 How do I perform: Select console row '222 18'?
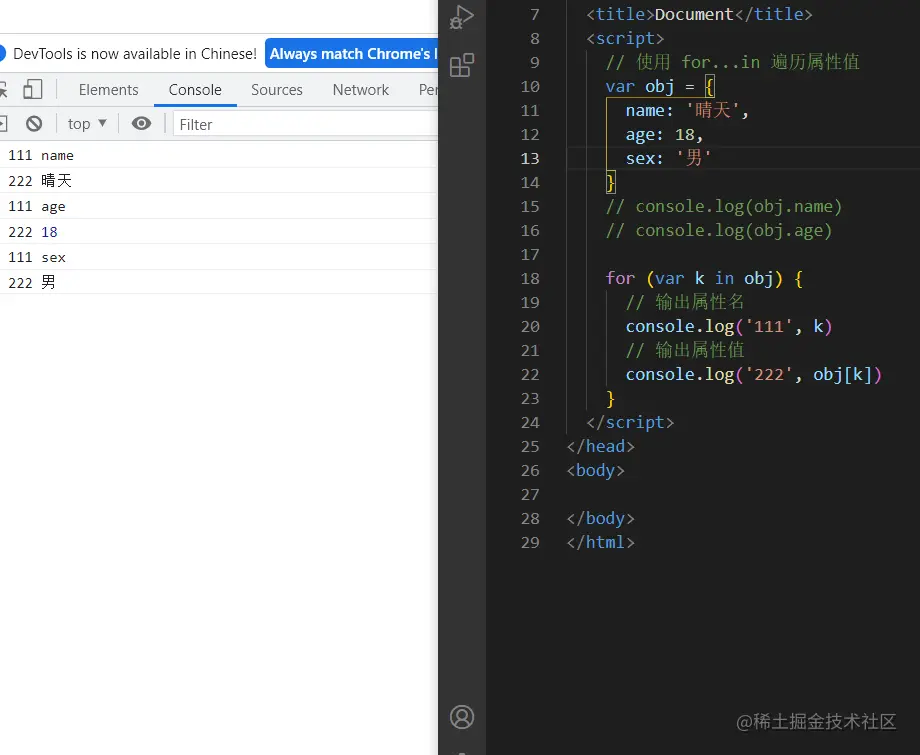tap(218, 232)
